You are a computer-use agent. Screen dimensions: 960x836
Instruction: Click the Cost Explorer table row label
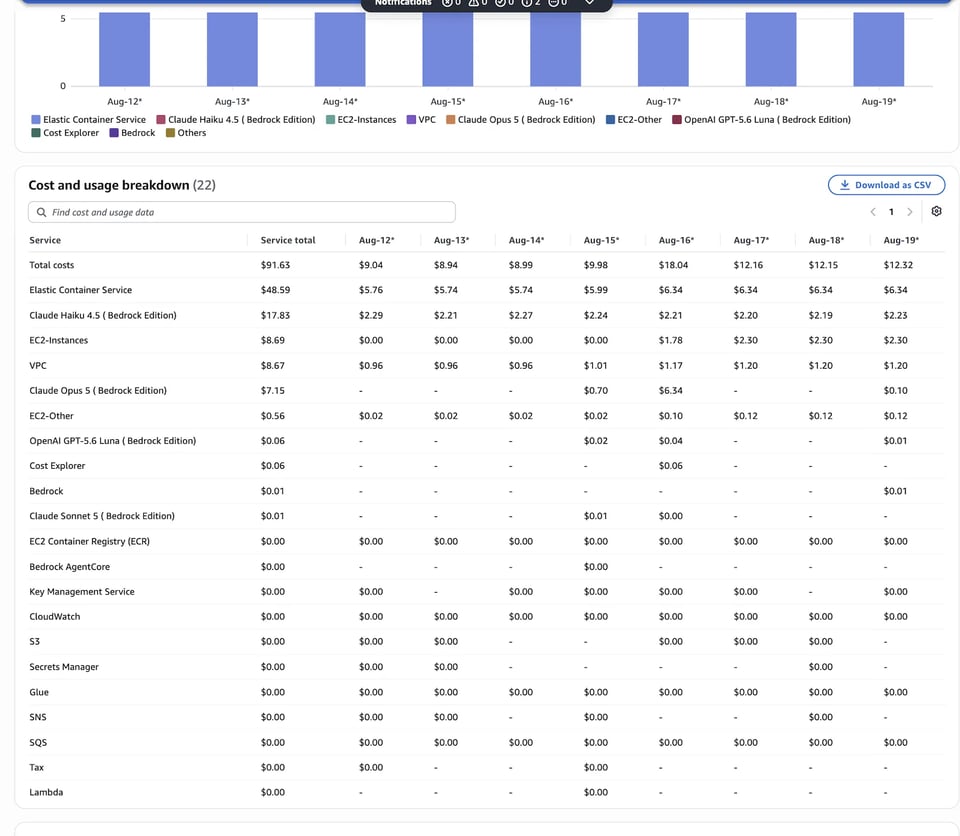(x=58, y=465)
